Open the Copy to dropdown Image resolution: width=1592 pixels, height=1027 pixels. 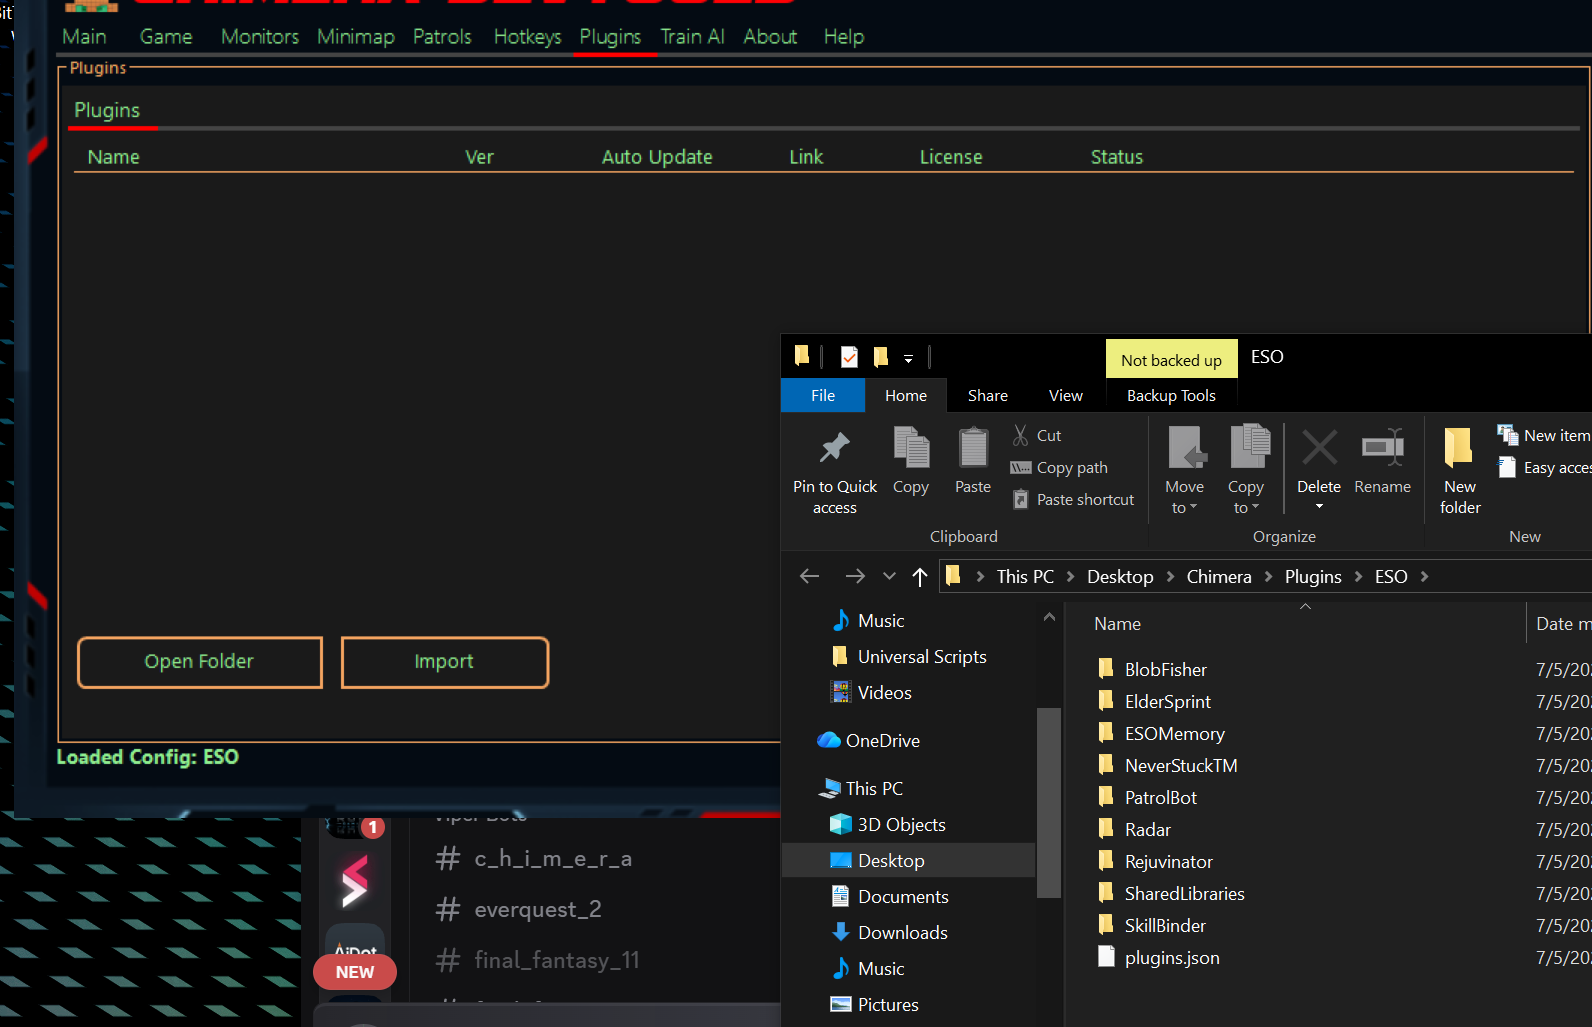[x=1246, y=470]
